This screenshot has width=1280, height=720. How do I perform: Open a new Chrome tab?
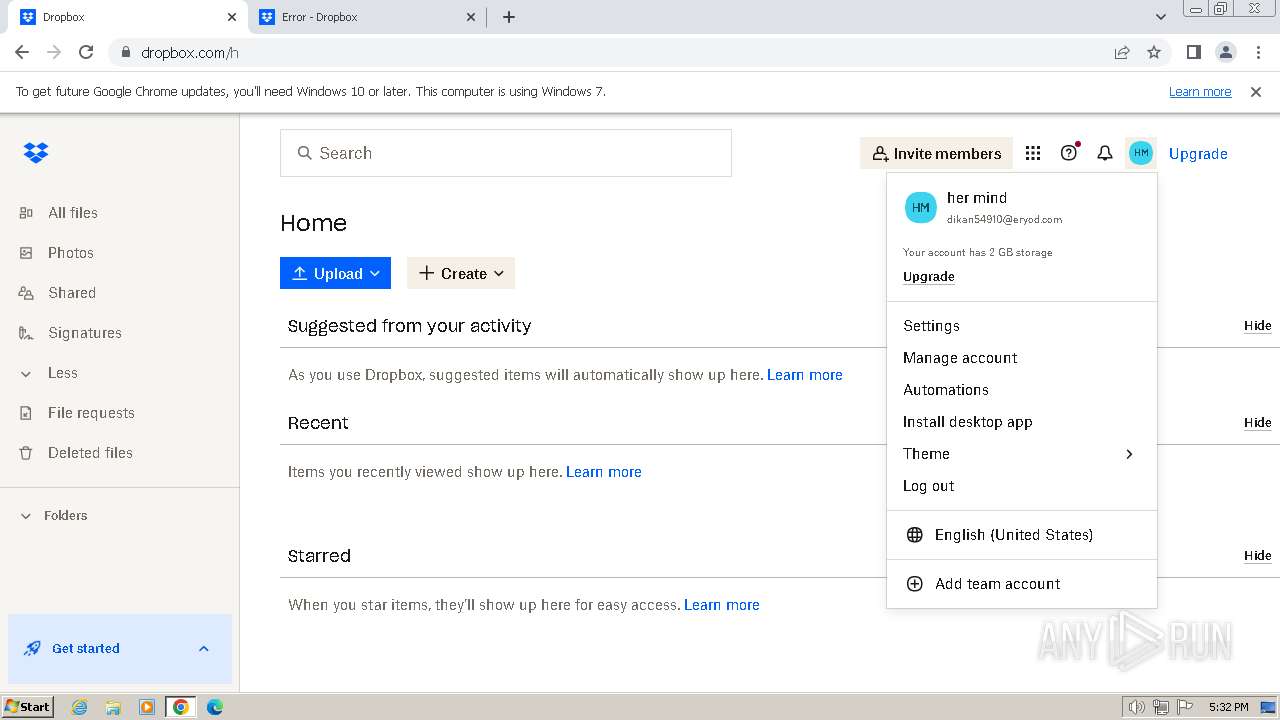pos(509,17)
